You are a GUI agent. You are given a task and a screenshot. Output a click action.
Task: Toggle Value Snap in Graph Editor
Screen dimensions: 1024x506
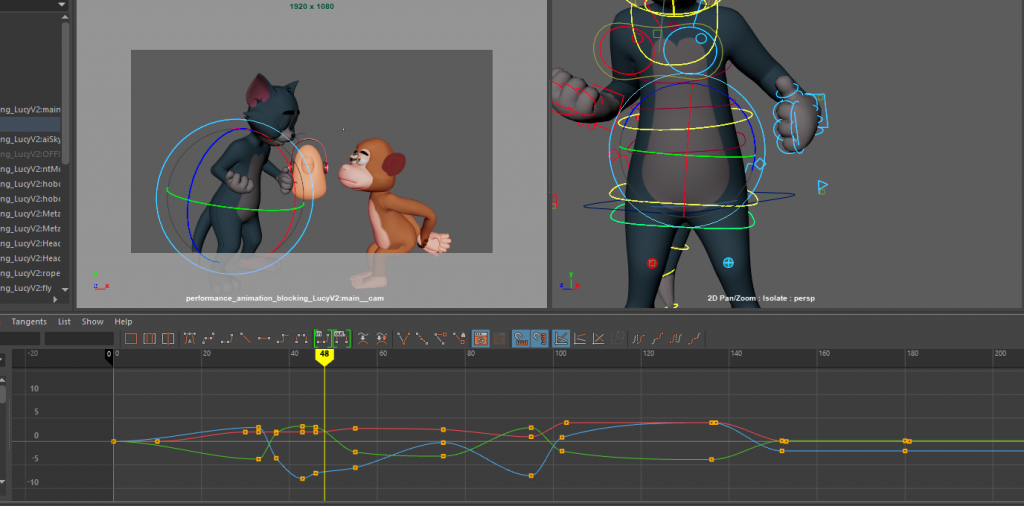[539, 338]
